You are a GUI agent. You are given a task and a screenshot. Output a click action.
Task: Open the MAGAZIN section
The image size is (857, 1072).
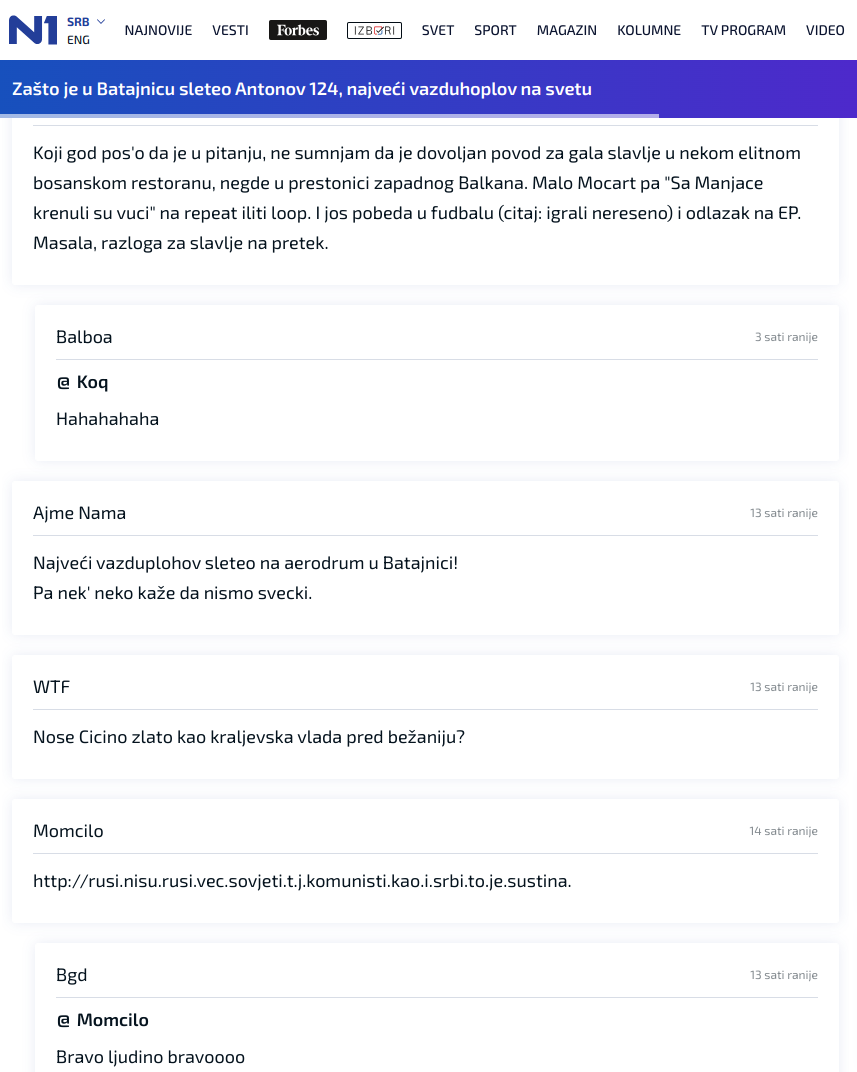[x=567, y=30]
